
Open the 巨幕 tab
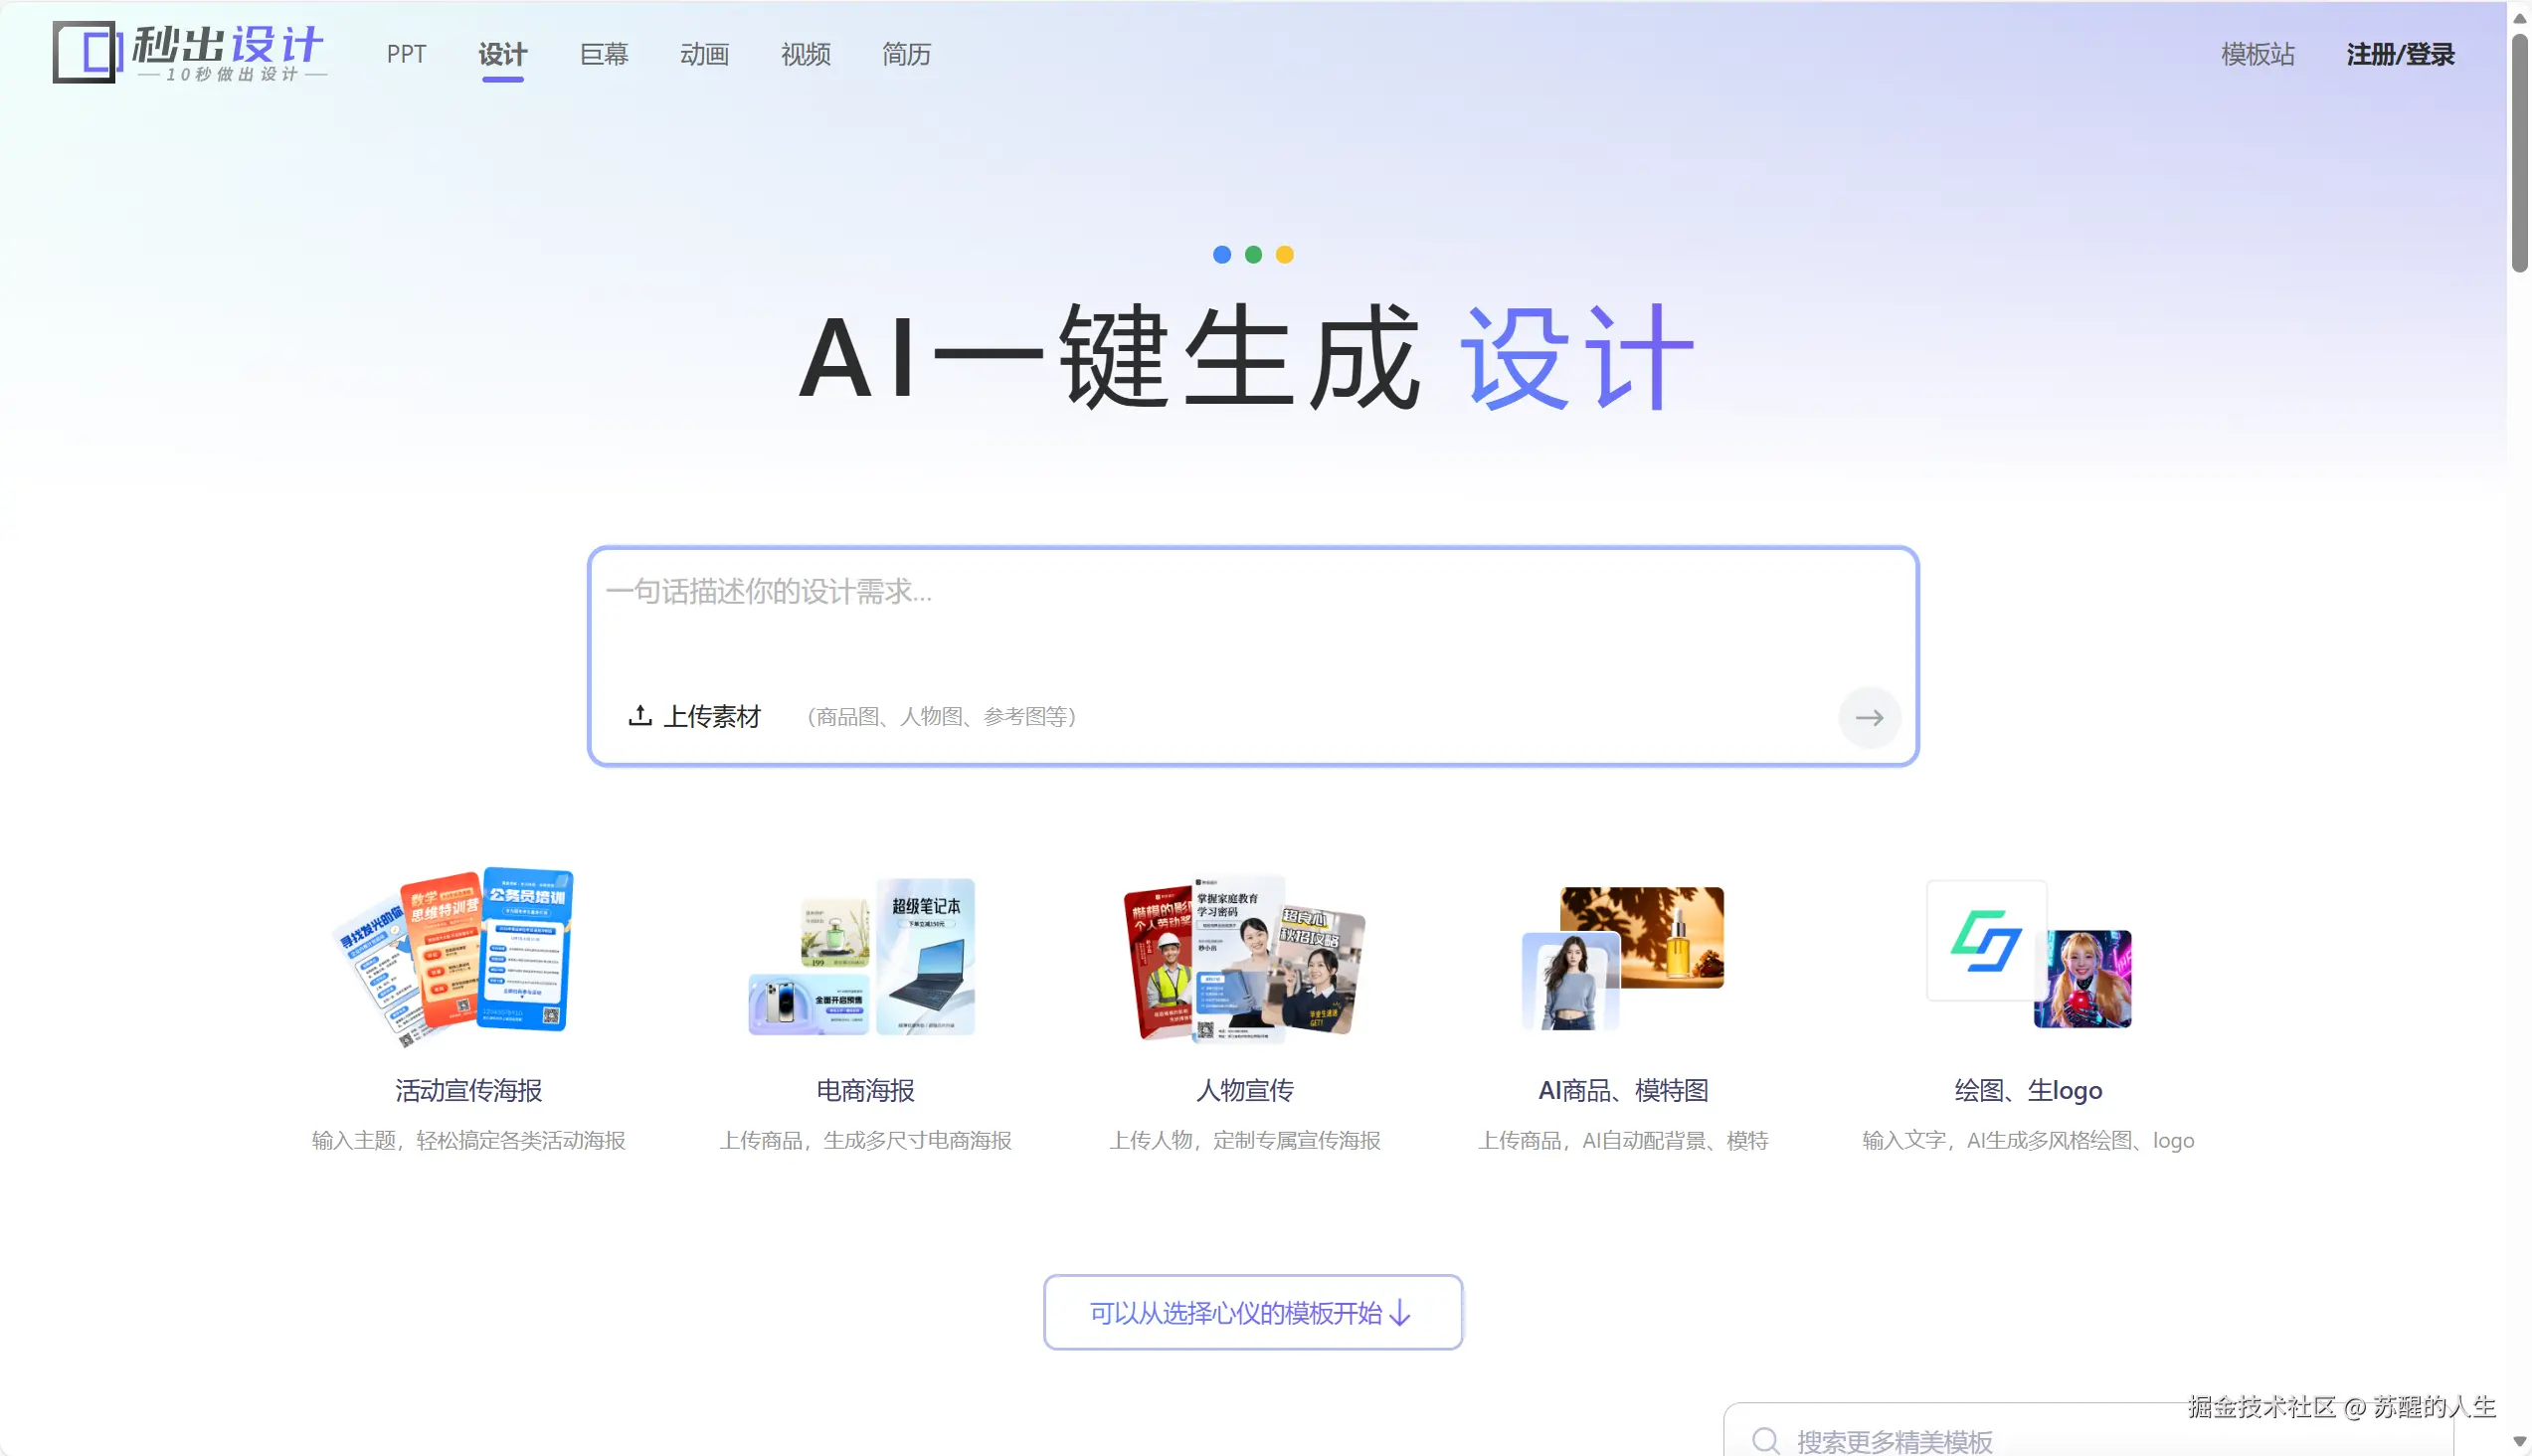(603, 54)
